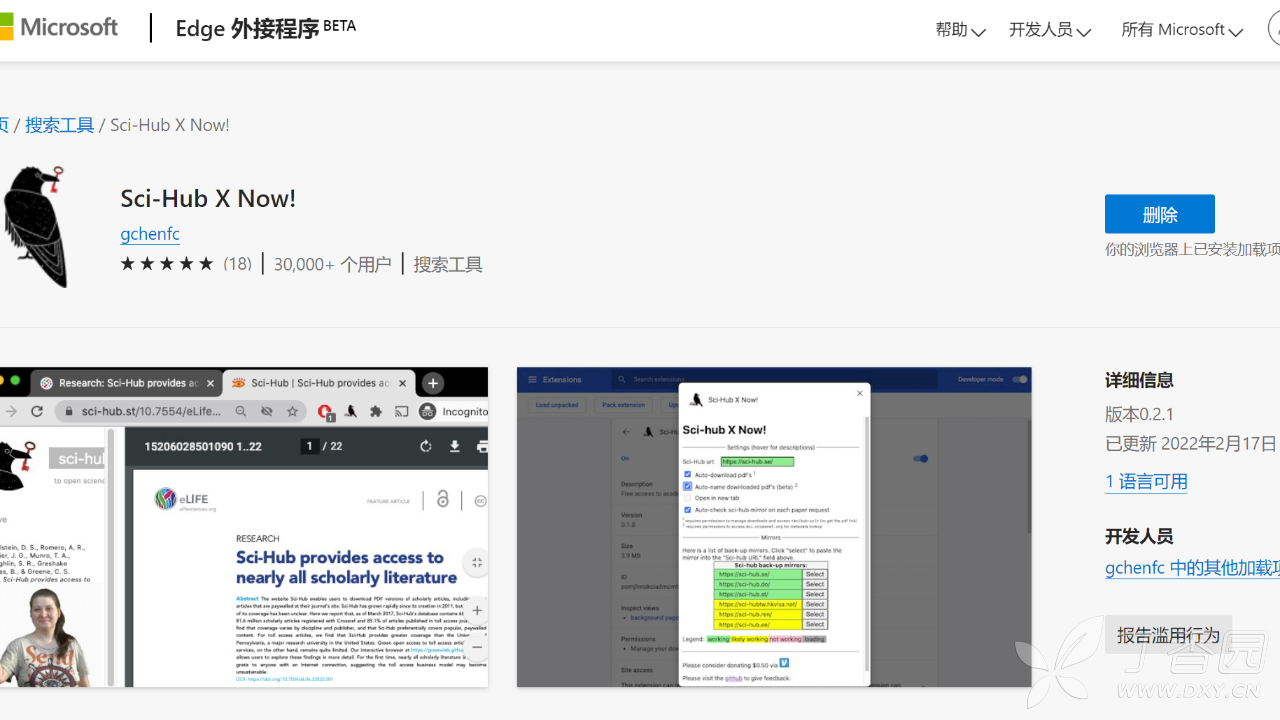The image size is (1280, 720).
Task: Click the Cast icon in the address bar
Action: pos(401,412)
